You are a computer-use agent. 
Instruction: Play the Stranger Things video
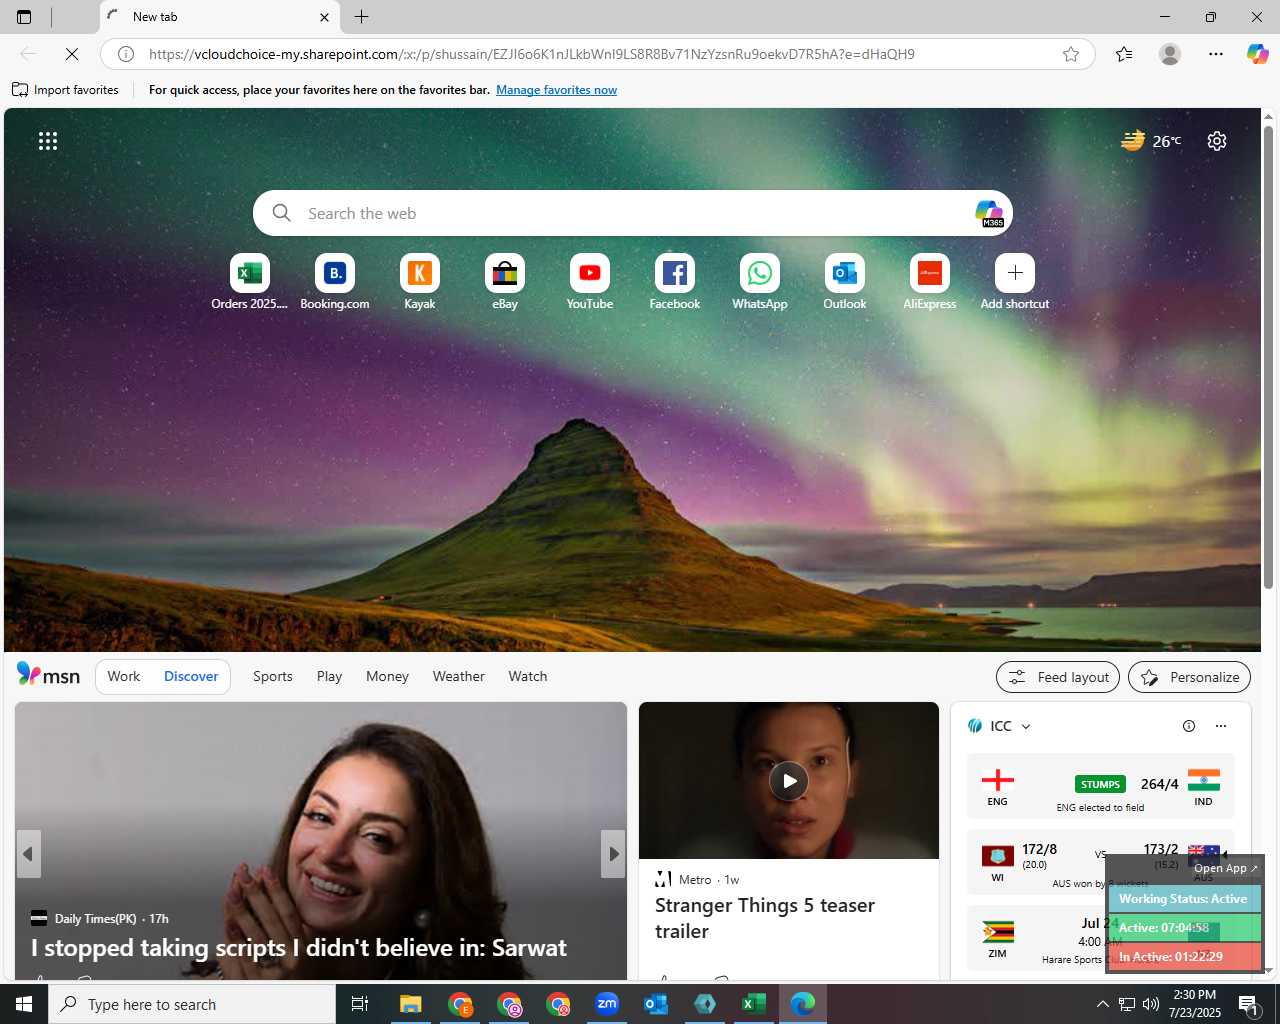[789, 781]
